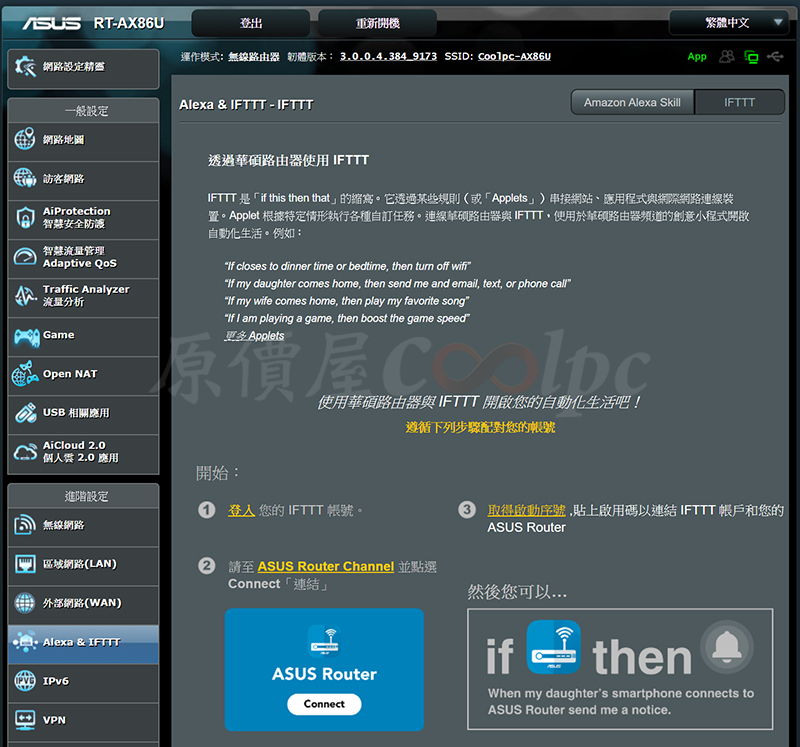Click the white Connect button
The image size is (800, 747).
coord(324,704)
